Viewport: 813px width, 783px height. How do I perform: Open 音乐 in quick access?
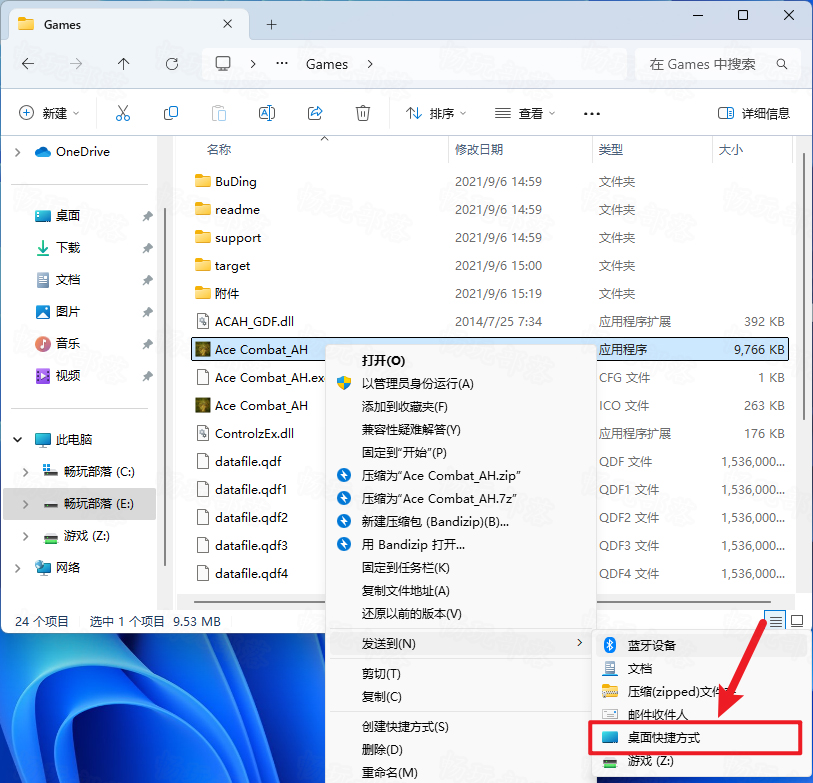(x=58, y=343)
